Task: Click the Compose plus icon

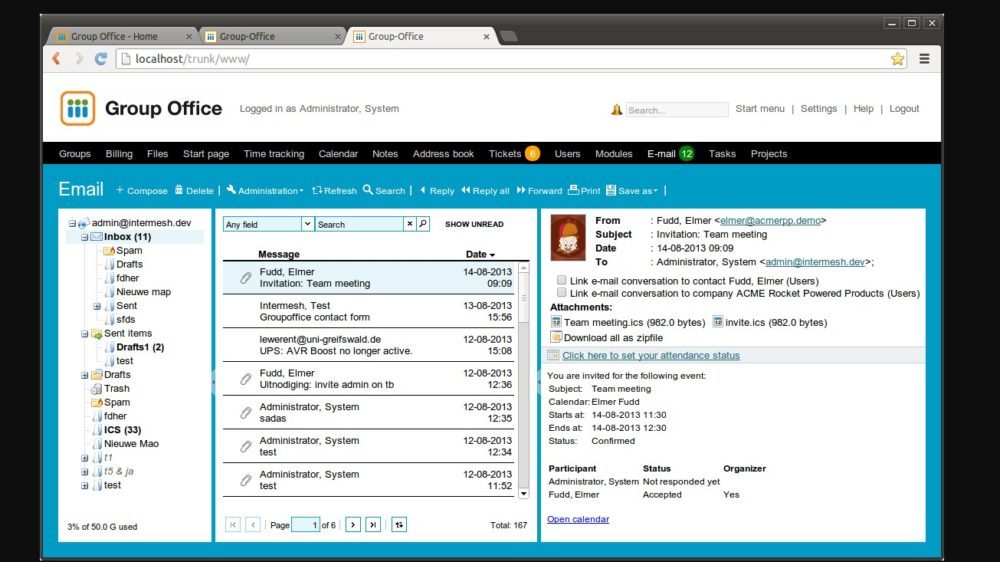Action: pos(120,190)
